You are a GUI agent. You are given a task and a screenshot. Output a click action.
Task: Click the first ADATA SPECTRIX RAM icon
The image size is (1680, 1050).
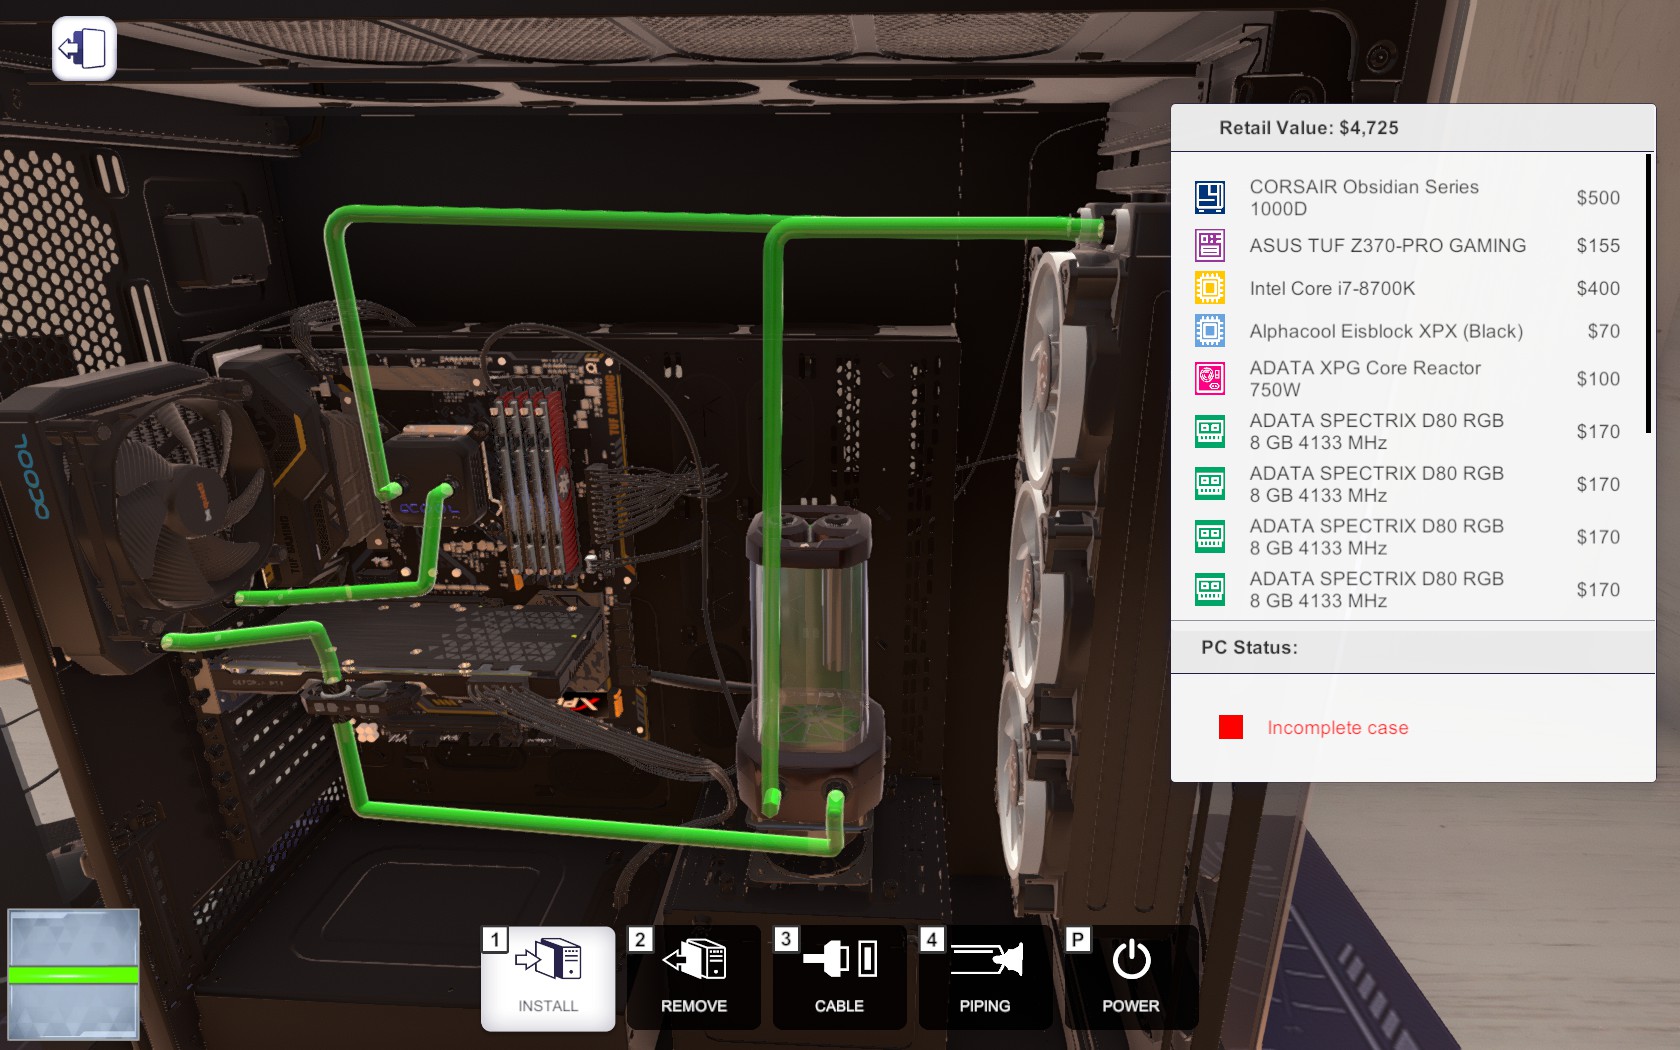(1210, 431)
